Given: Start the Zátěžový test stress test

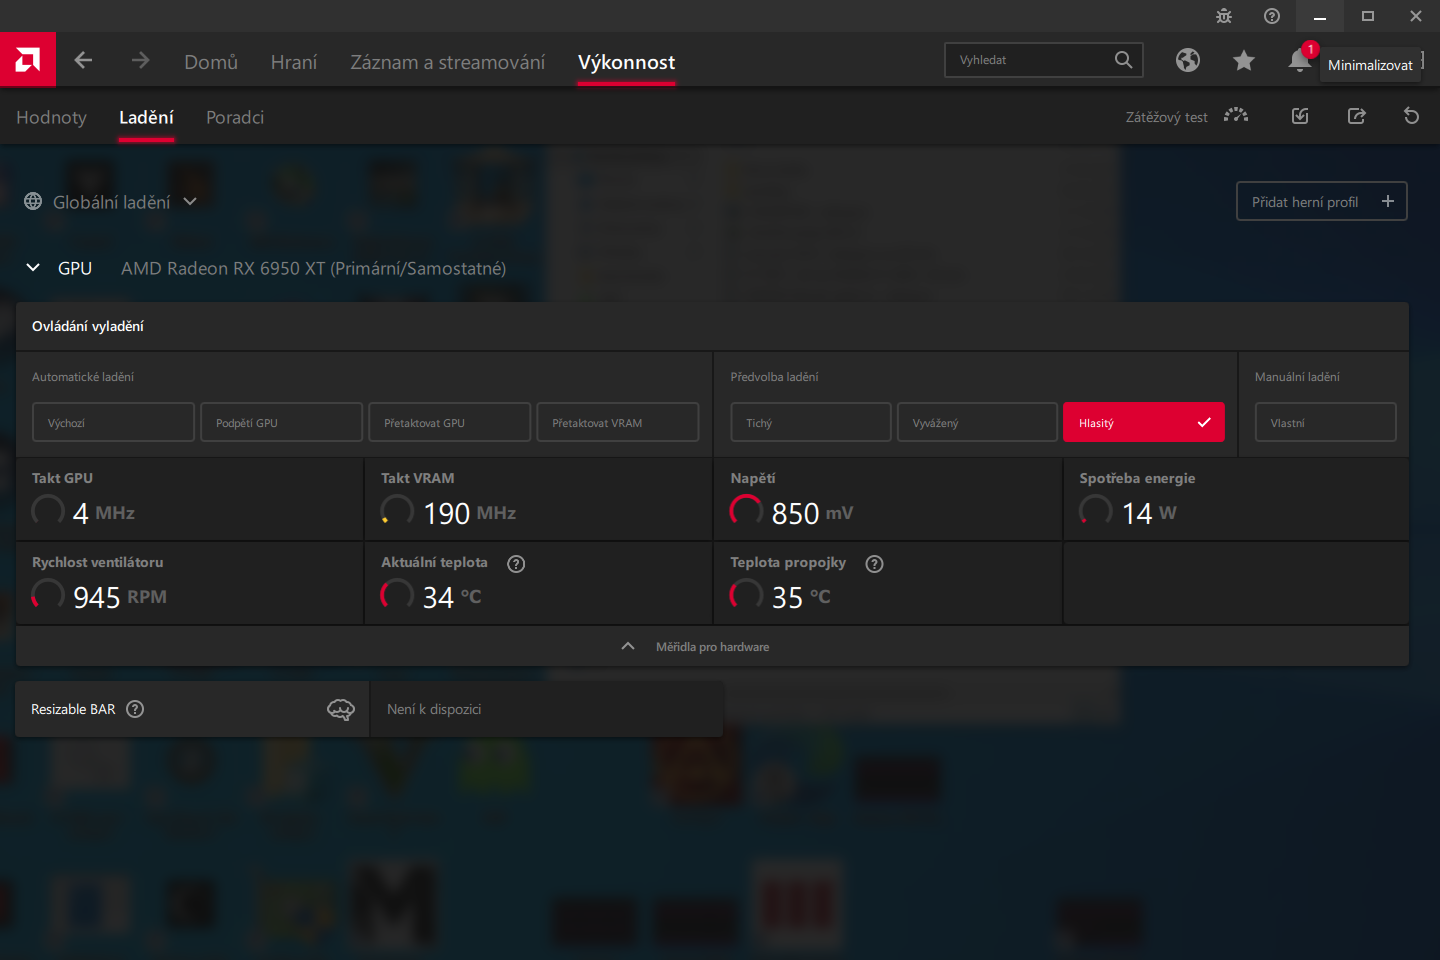Looking at the screenshot, I should point(1186,117).
